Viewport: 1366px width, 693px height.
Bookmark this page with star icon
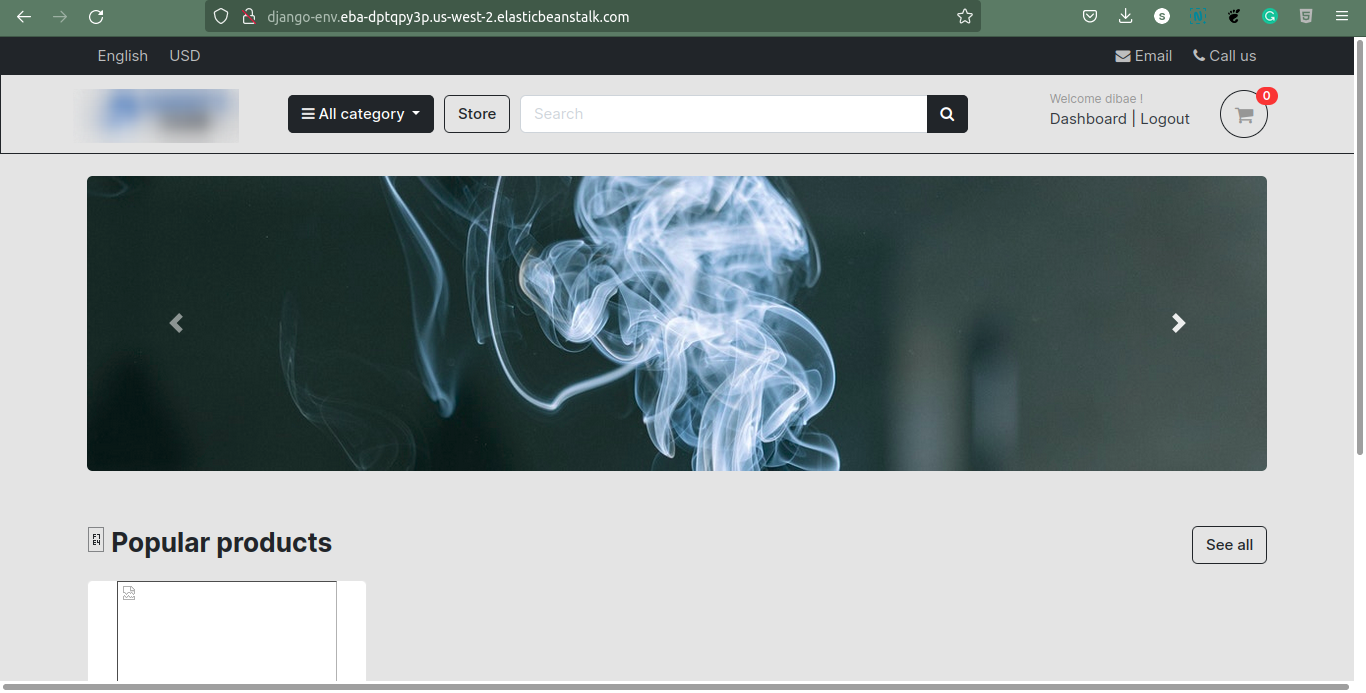coord(964,17)
